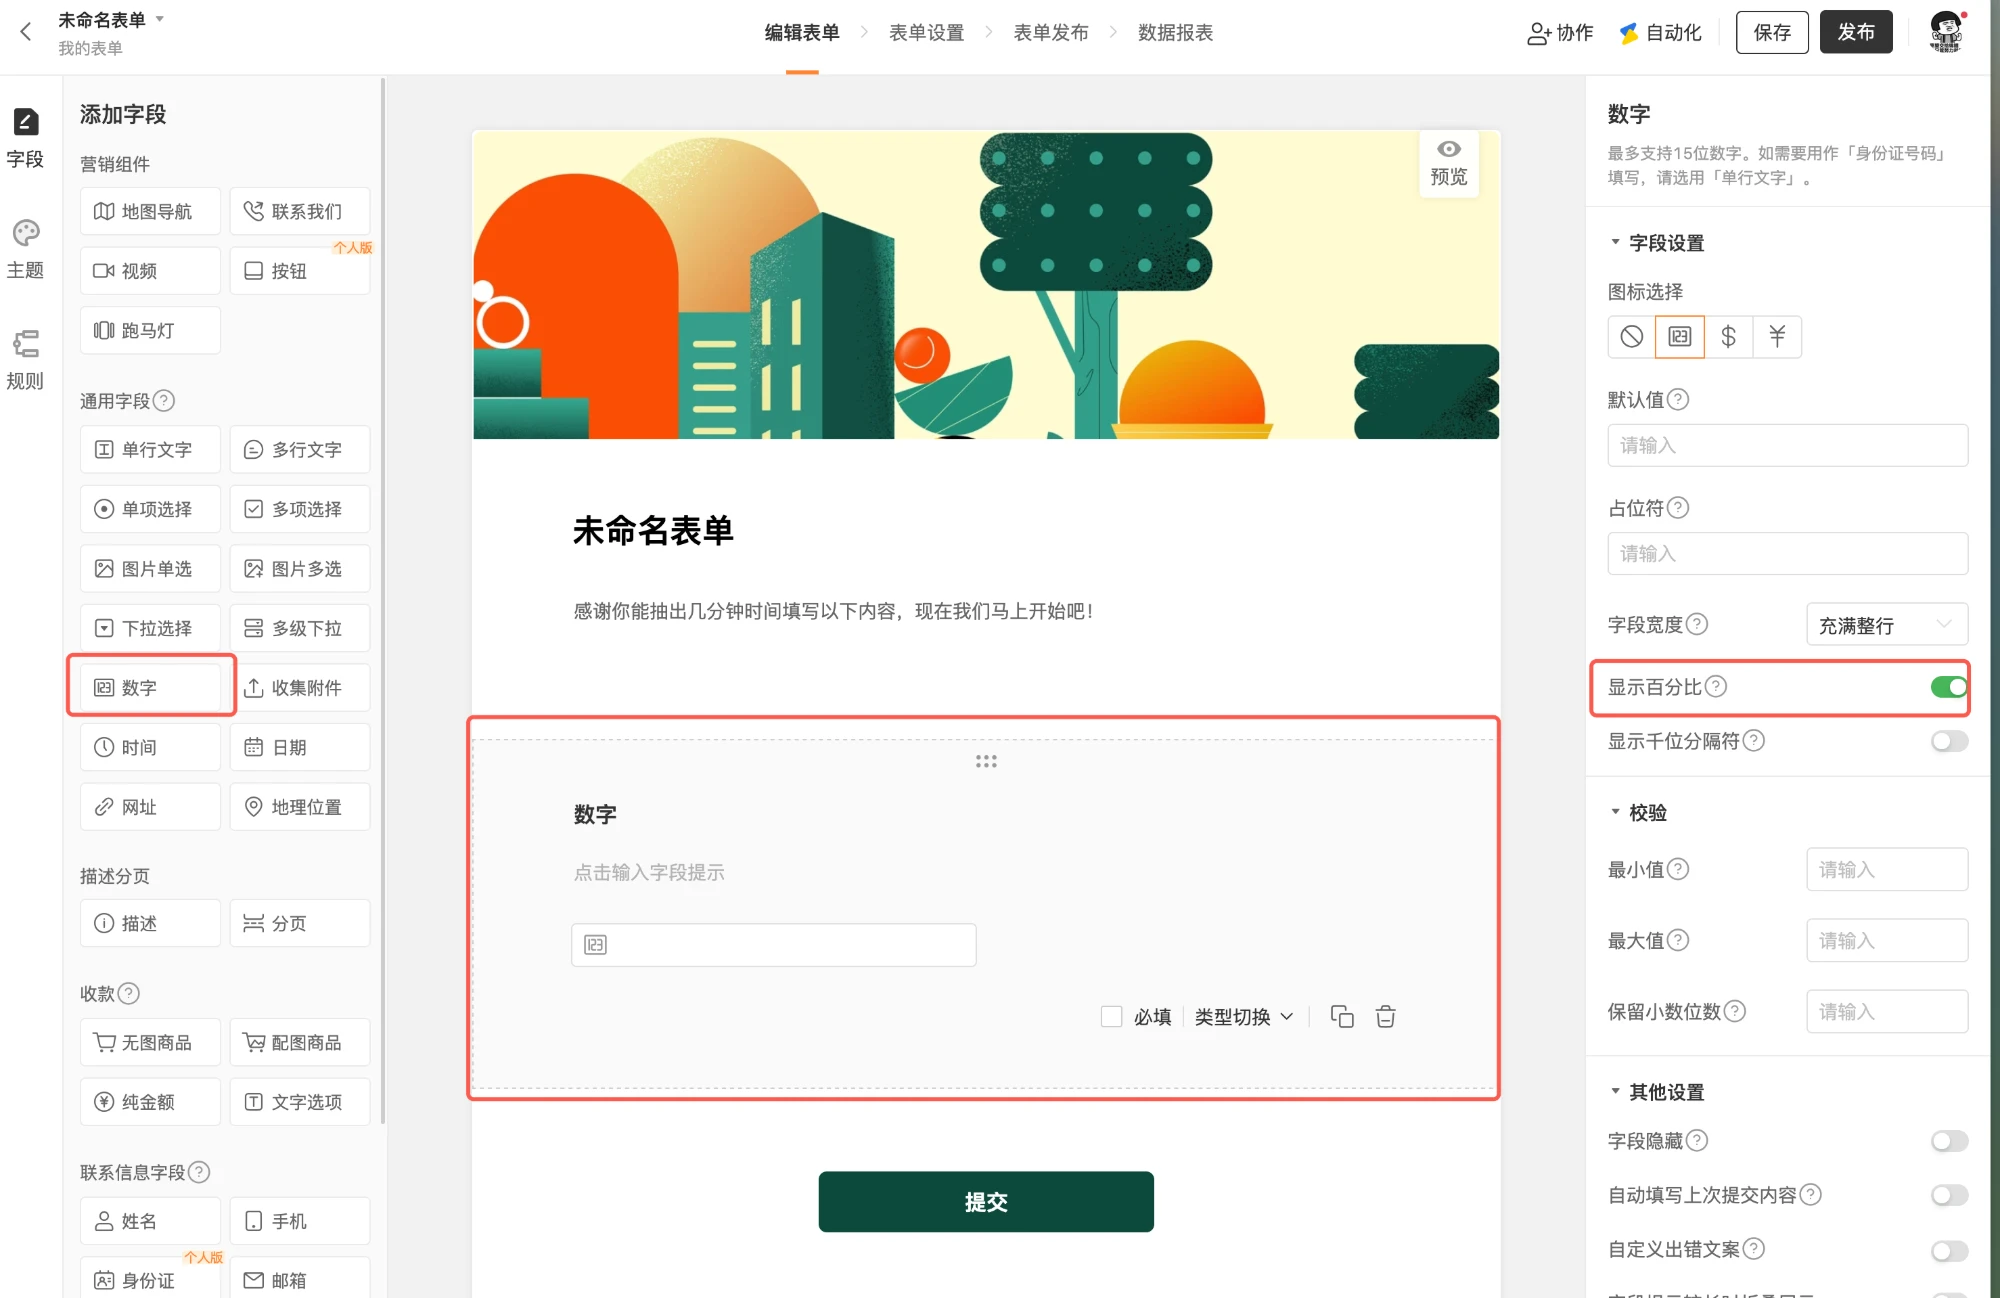Add a 描述 description block
The height and width of the screenshot is (1298, 2000).
coord(150,923)
